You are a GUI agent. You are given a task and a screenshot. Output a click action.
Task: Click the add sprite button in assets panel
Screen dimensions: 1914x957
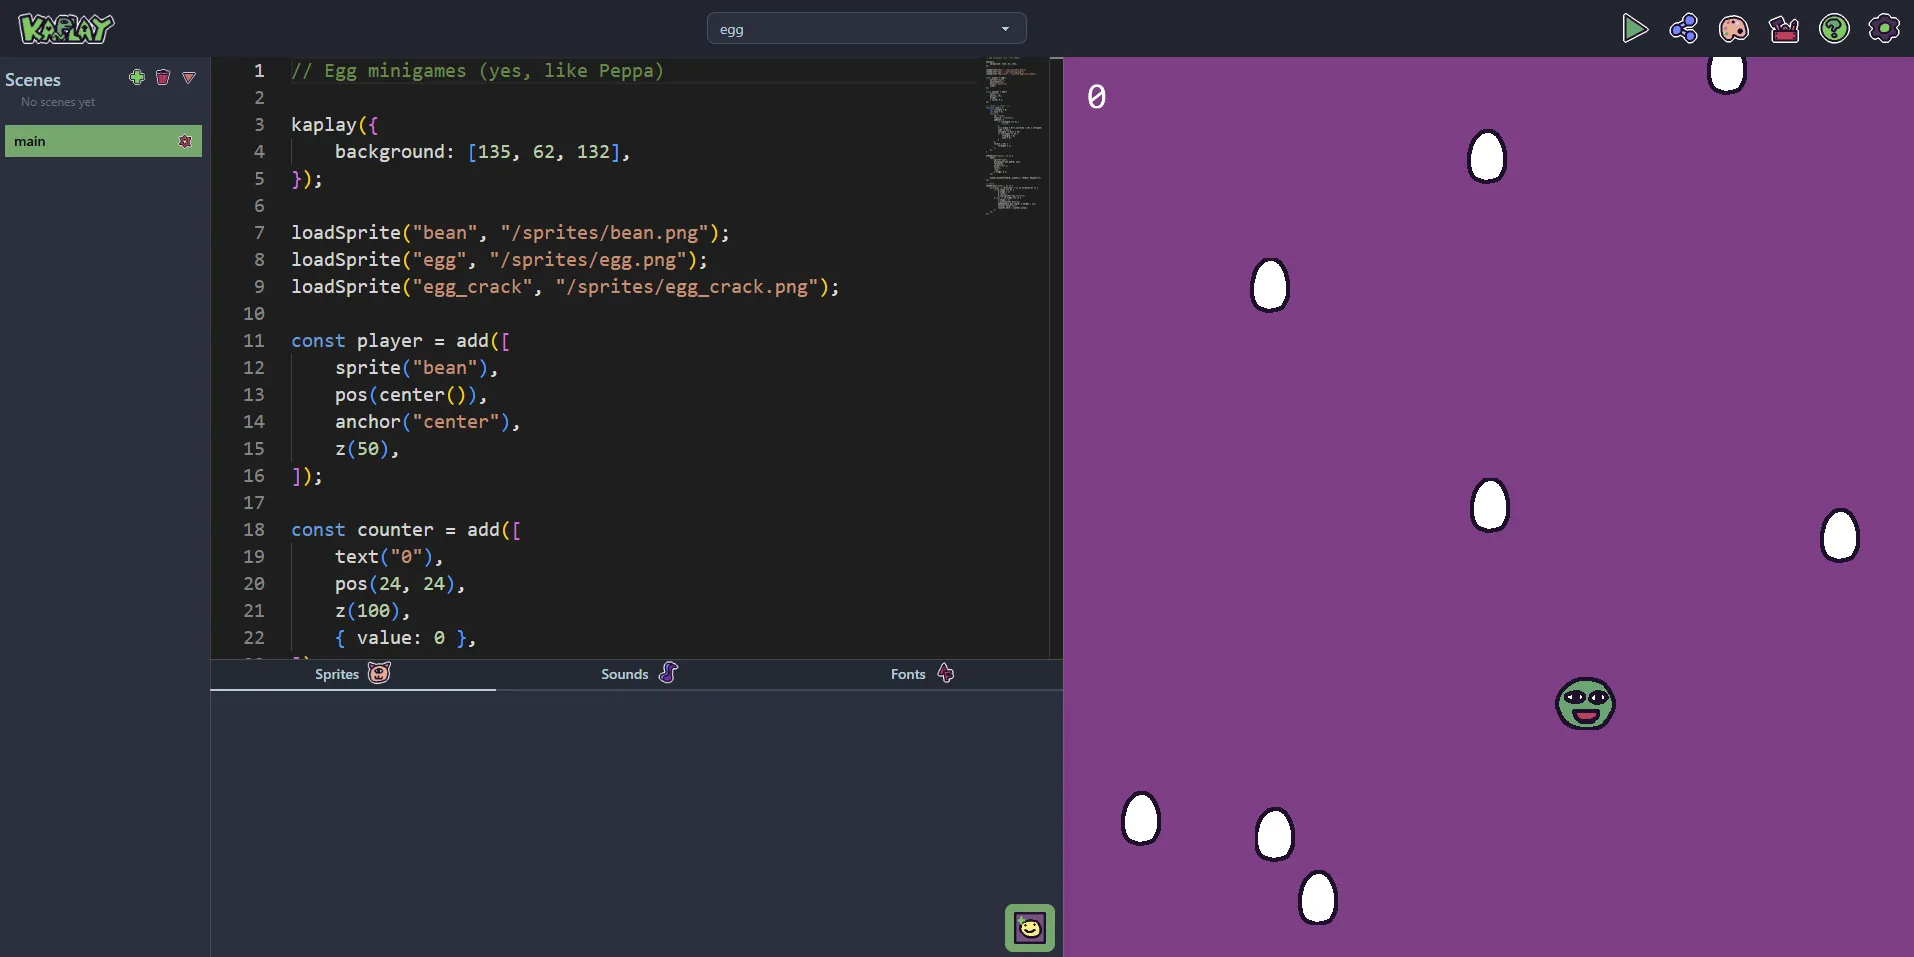(1029, 928)
